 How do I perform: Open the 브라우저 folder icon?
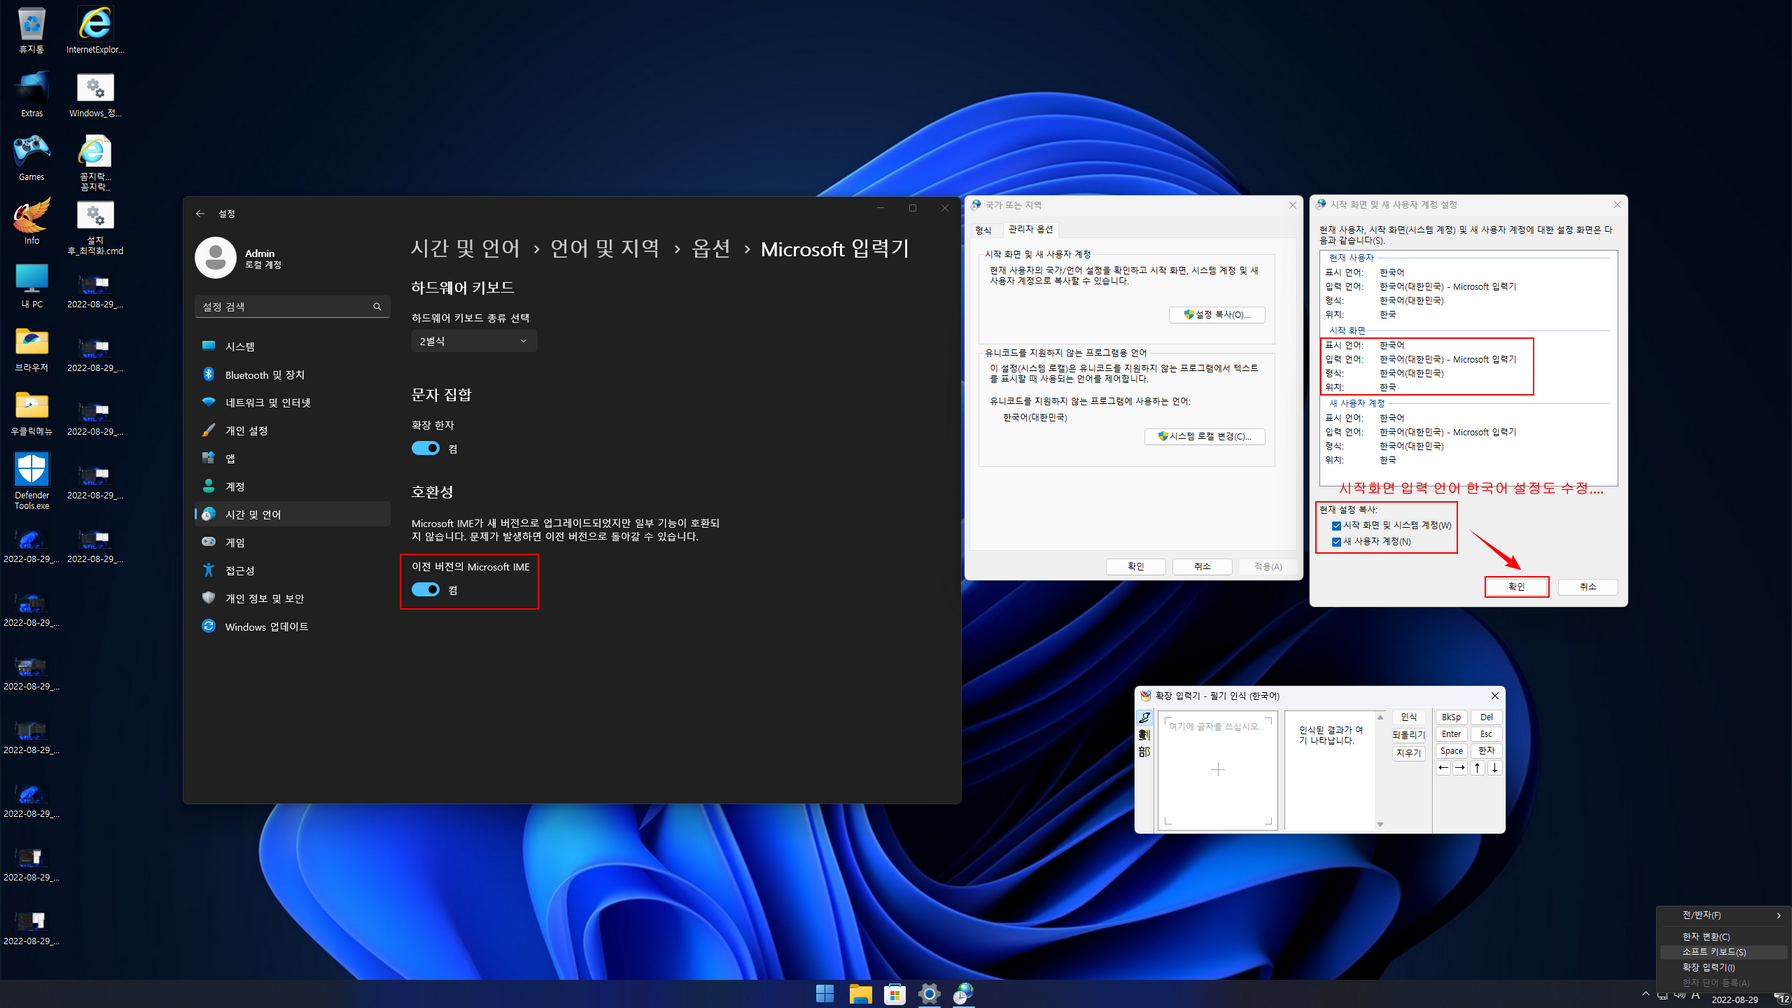click(x=32, y=349)
